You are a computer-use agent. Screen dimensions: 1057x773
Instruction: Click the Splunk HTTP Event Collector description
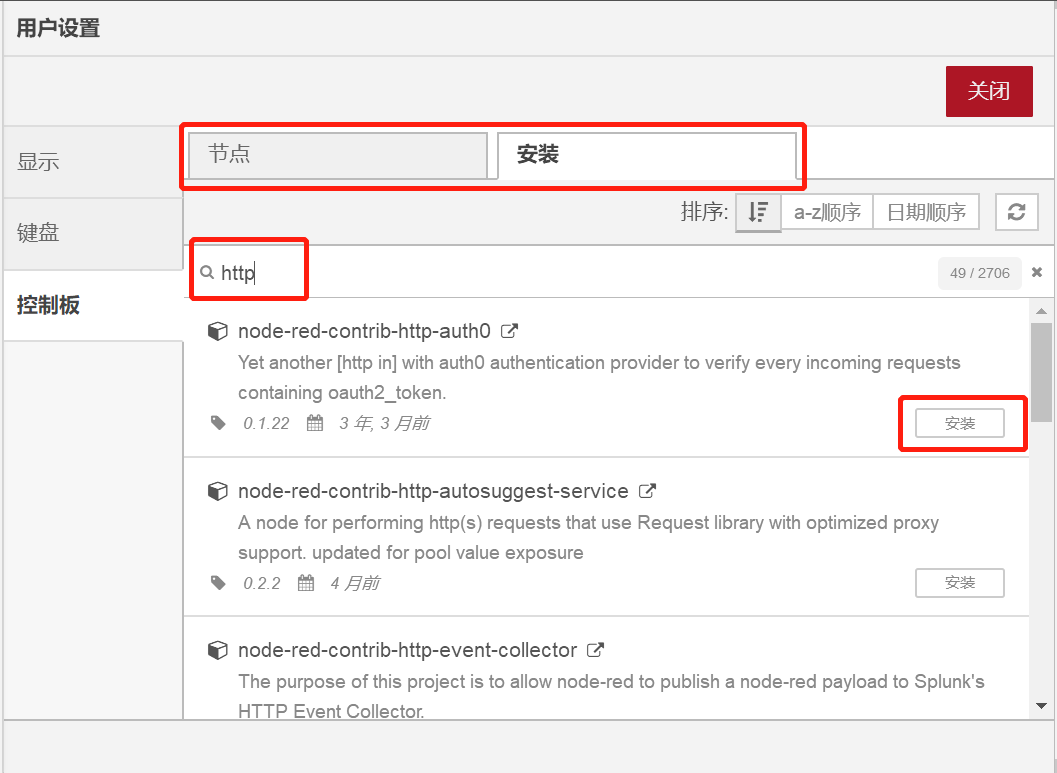(611, 695)
